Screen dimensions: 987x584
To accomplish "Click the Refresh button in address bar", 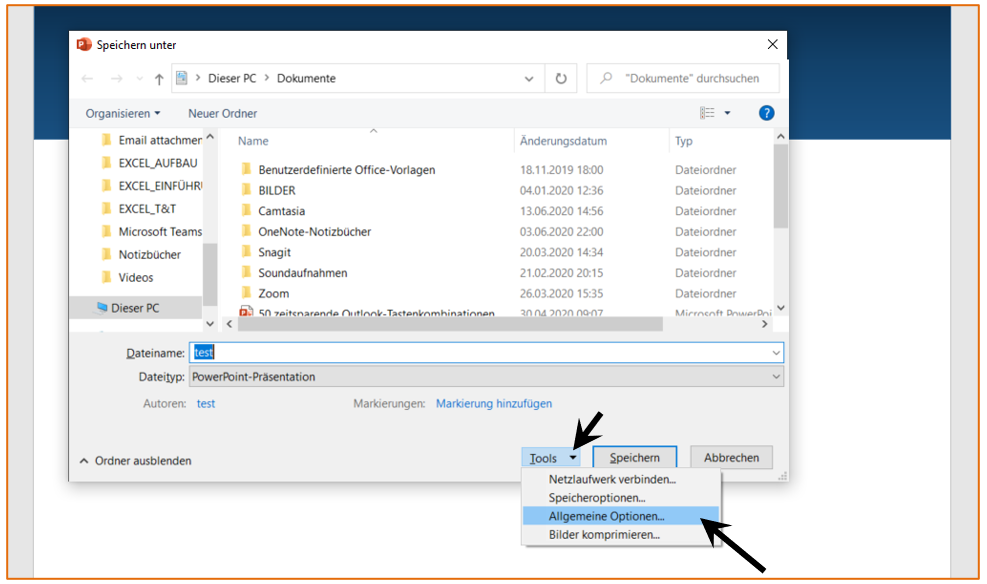I will tap(561, 79).
